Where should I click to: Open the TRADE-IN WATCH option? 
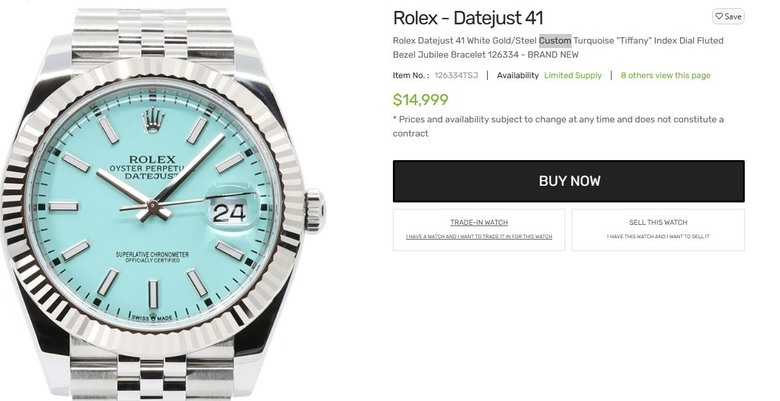point(479,229)
